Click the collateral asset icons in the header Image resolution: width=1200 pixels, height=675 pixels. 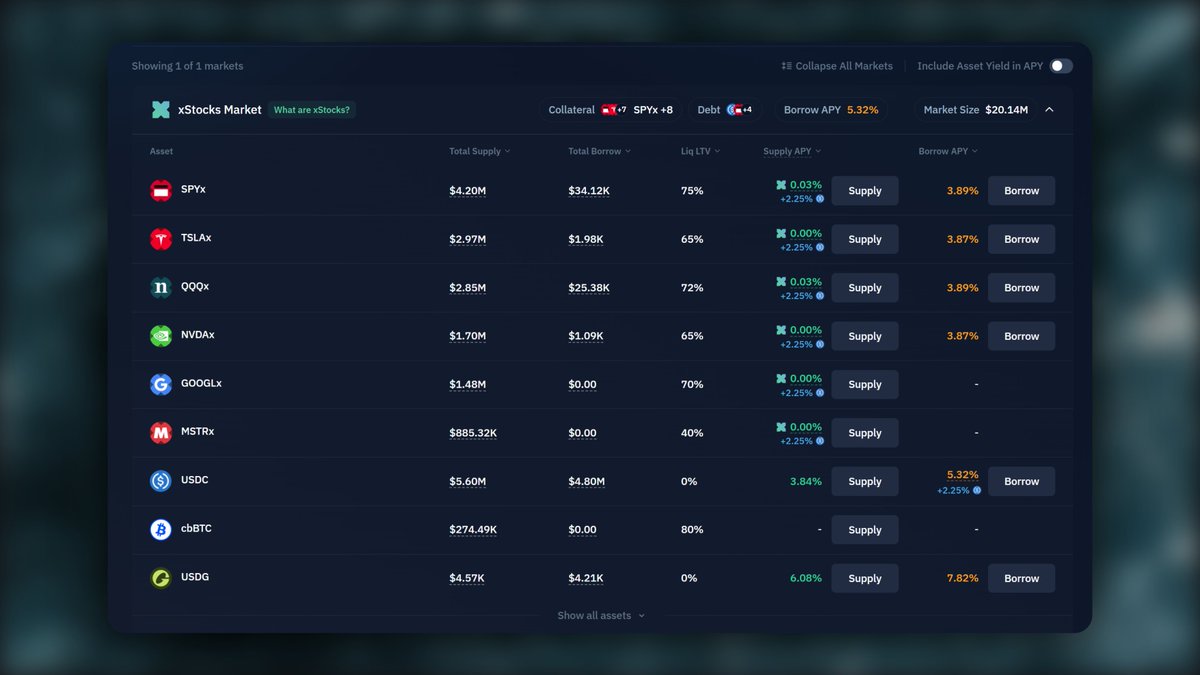tap(614, 110)
